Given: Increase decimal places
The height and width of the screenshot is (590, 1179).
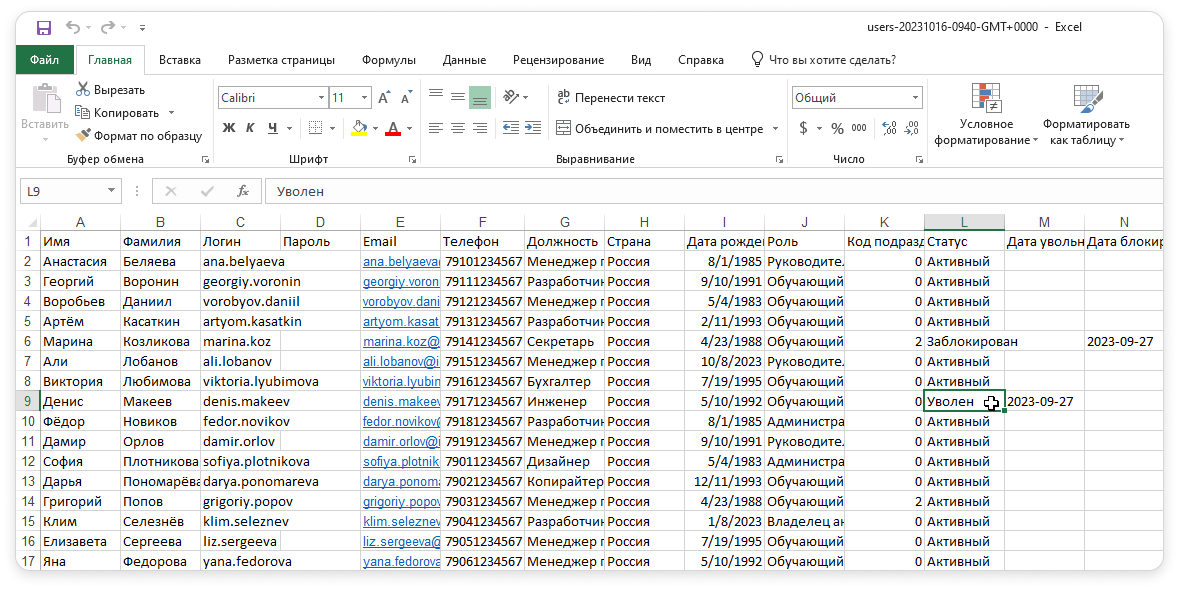Looking at the screenshot, I should (x=889, y=129).
